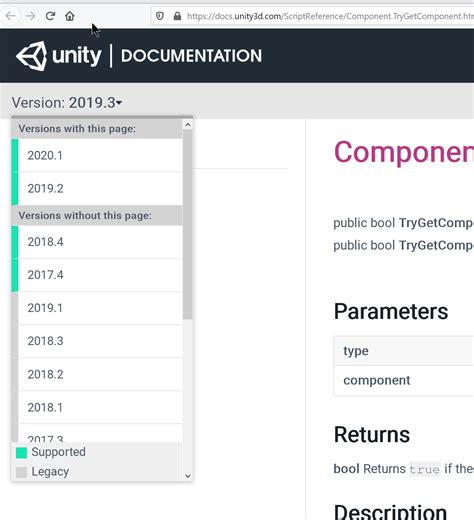Click the 'Supported' legend label
This screenshot has height=520, width=474.
tap(58, 452)
